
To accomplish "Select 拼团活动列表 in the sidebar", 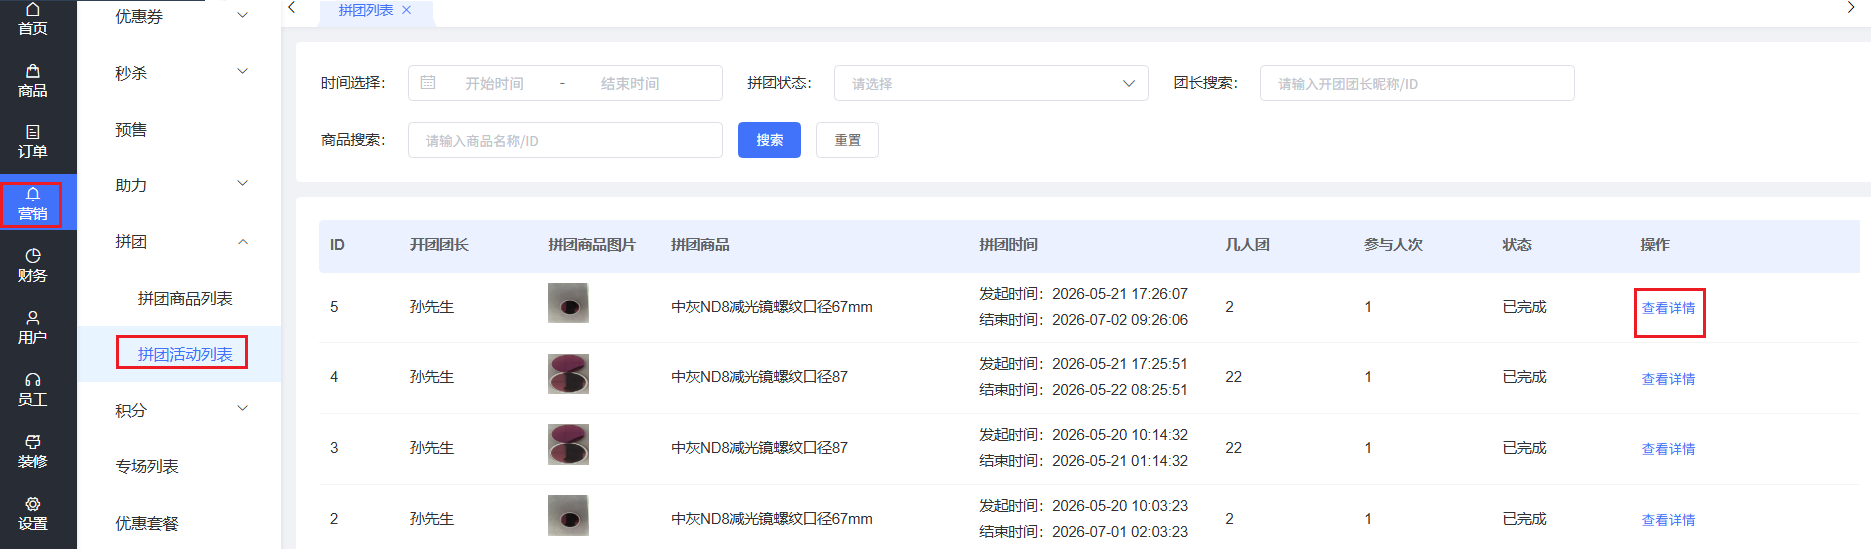I will click(185, 354).
